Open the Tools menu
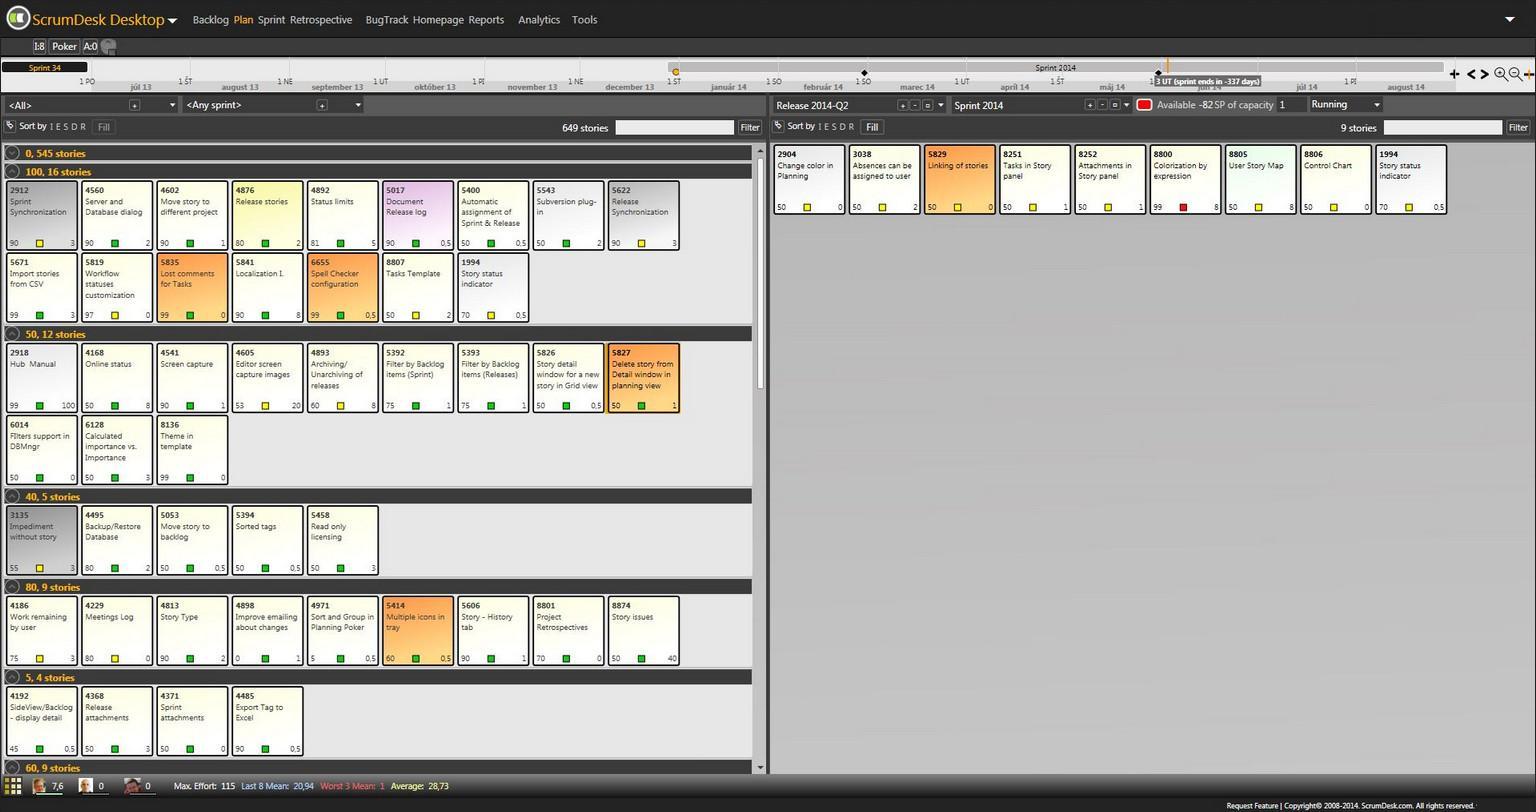The height and width of the screenshot is (812, 1536). pos(585,20)
